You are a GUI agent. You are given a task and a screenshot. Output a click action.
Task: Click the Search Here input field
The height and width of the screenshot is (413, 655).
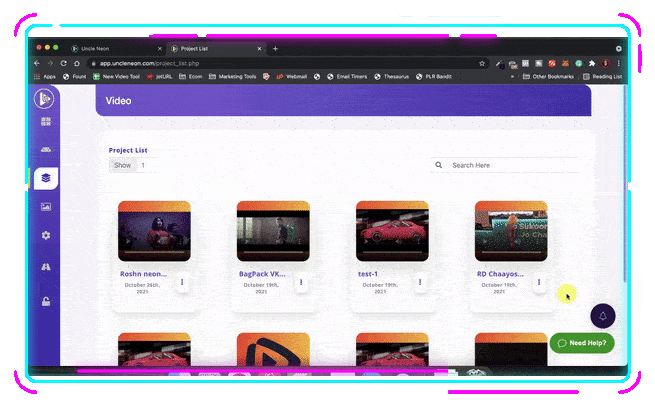[514, 165]
